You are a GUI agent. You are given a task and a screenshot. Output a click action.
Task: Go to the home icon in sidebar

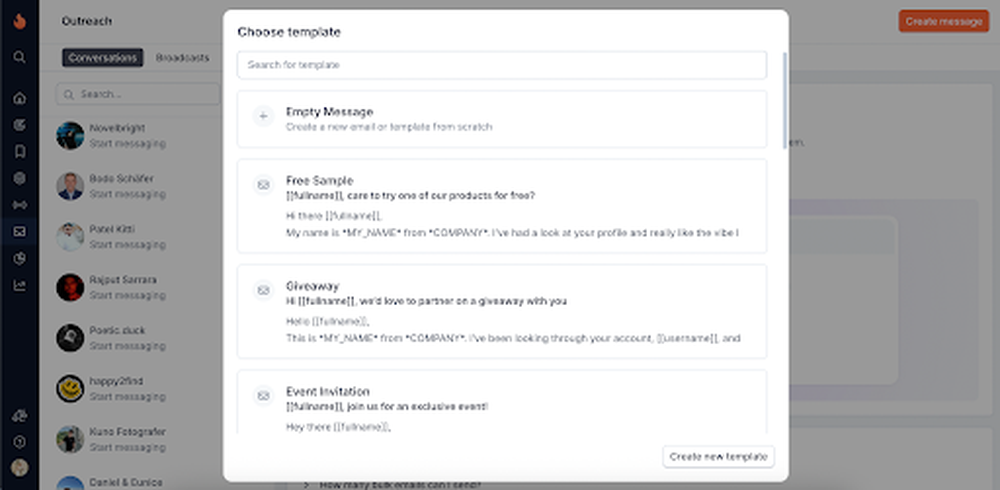coord(19,98)
